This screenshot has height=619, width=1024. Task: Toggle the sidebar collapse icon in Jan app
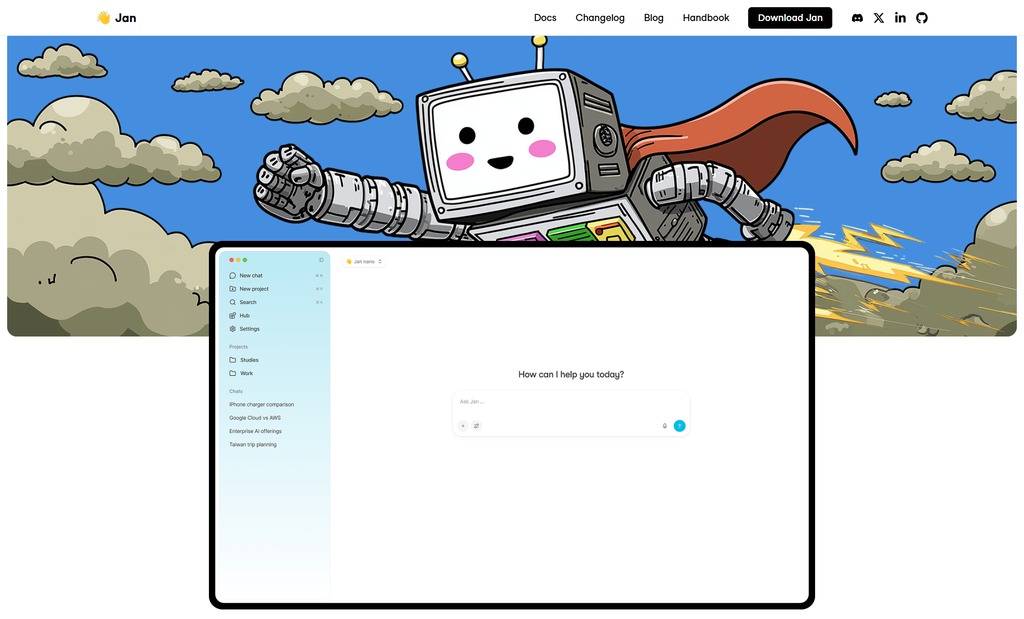(x=321, y=260)
